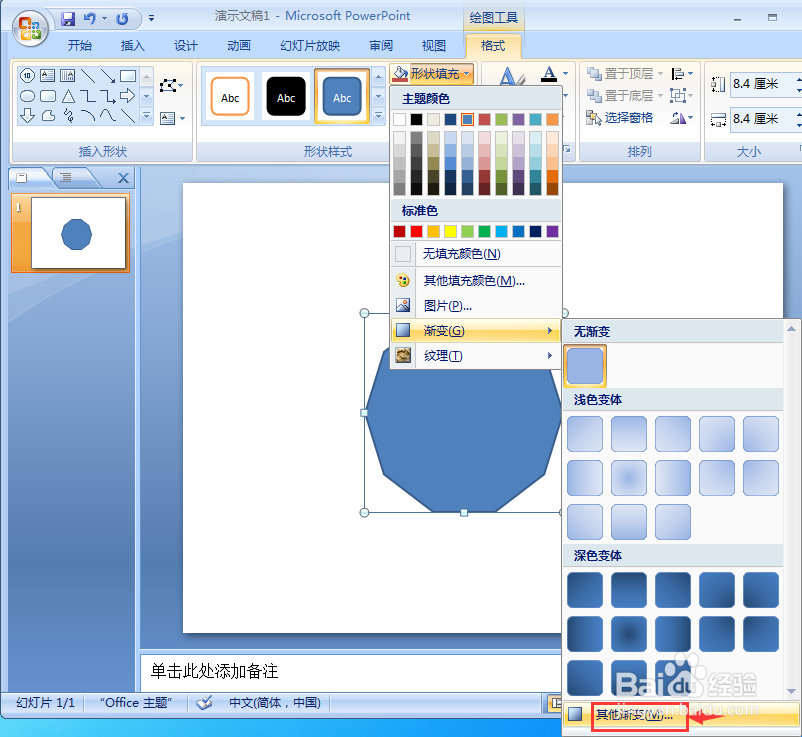Open the rotate objects dropdown
Image resolution: width=802 pixels, height=737 pixels.
pyautogui.click(x=682, y=118)
